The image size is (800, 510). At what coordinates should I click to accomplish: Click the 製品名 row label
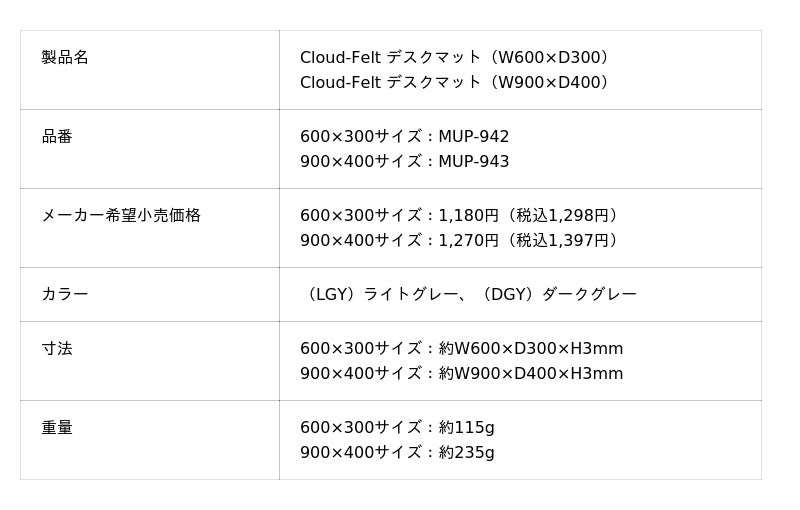[65, 57]
